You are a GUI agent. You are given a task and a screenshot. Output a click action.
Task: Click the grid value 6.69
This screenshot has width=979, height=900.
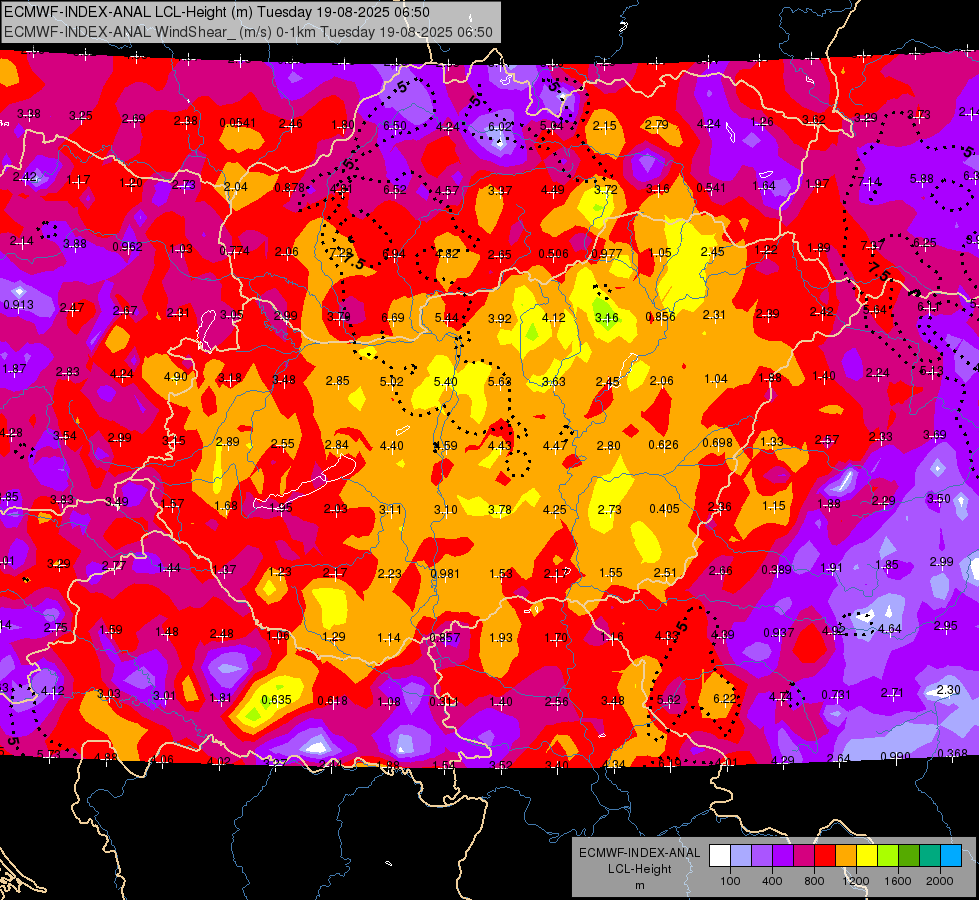point(393,317)
